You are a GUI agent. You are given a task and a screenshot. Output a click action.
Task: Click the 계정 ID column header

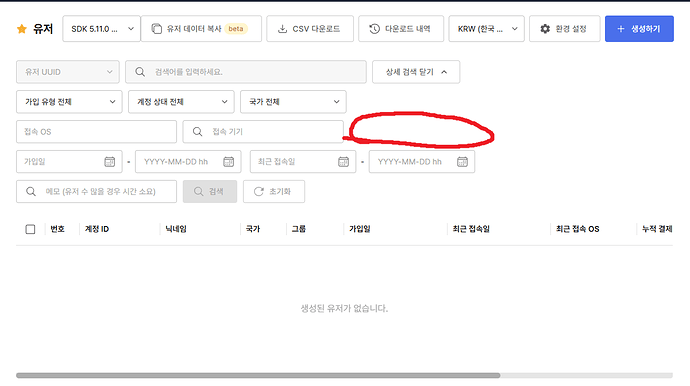point(97,229)
